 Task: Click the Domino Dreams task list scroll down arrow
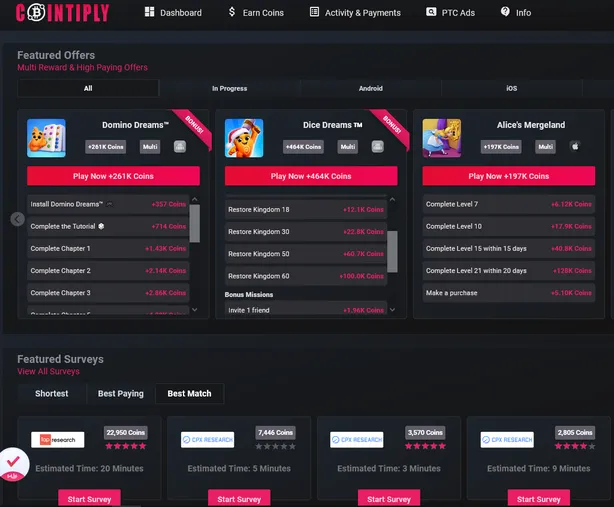[x=195, y=310]
